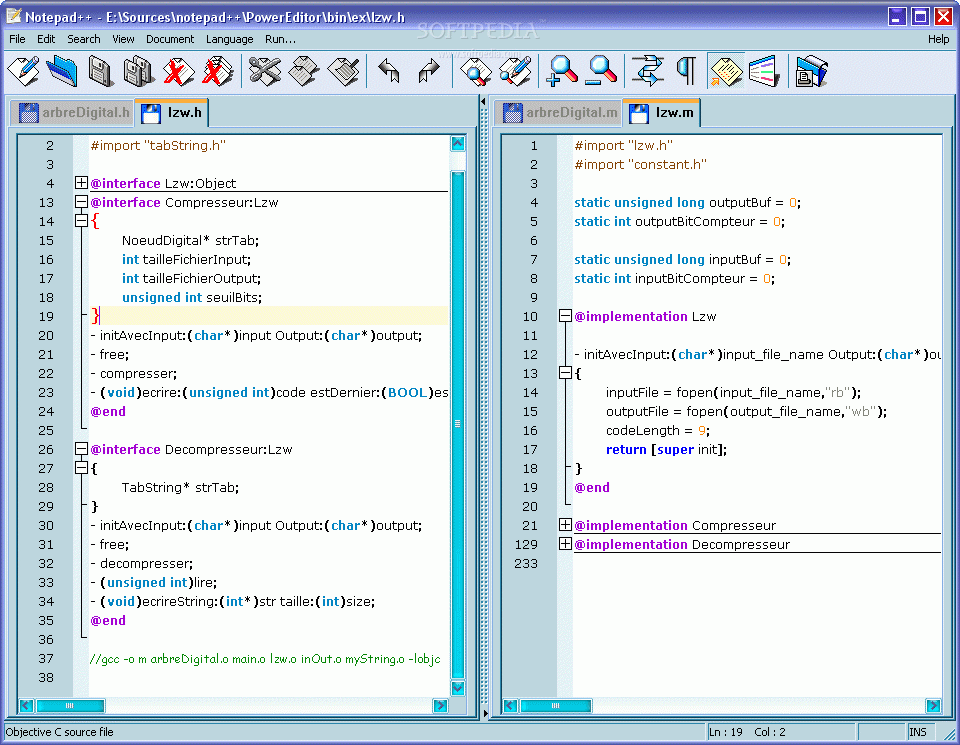Screen dimensions: 960x745
Task: Click left pane horizontal scrollbar thumb
Action: click(70, 705)
